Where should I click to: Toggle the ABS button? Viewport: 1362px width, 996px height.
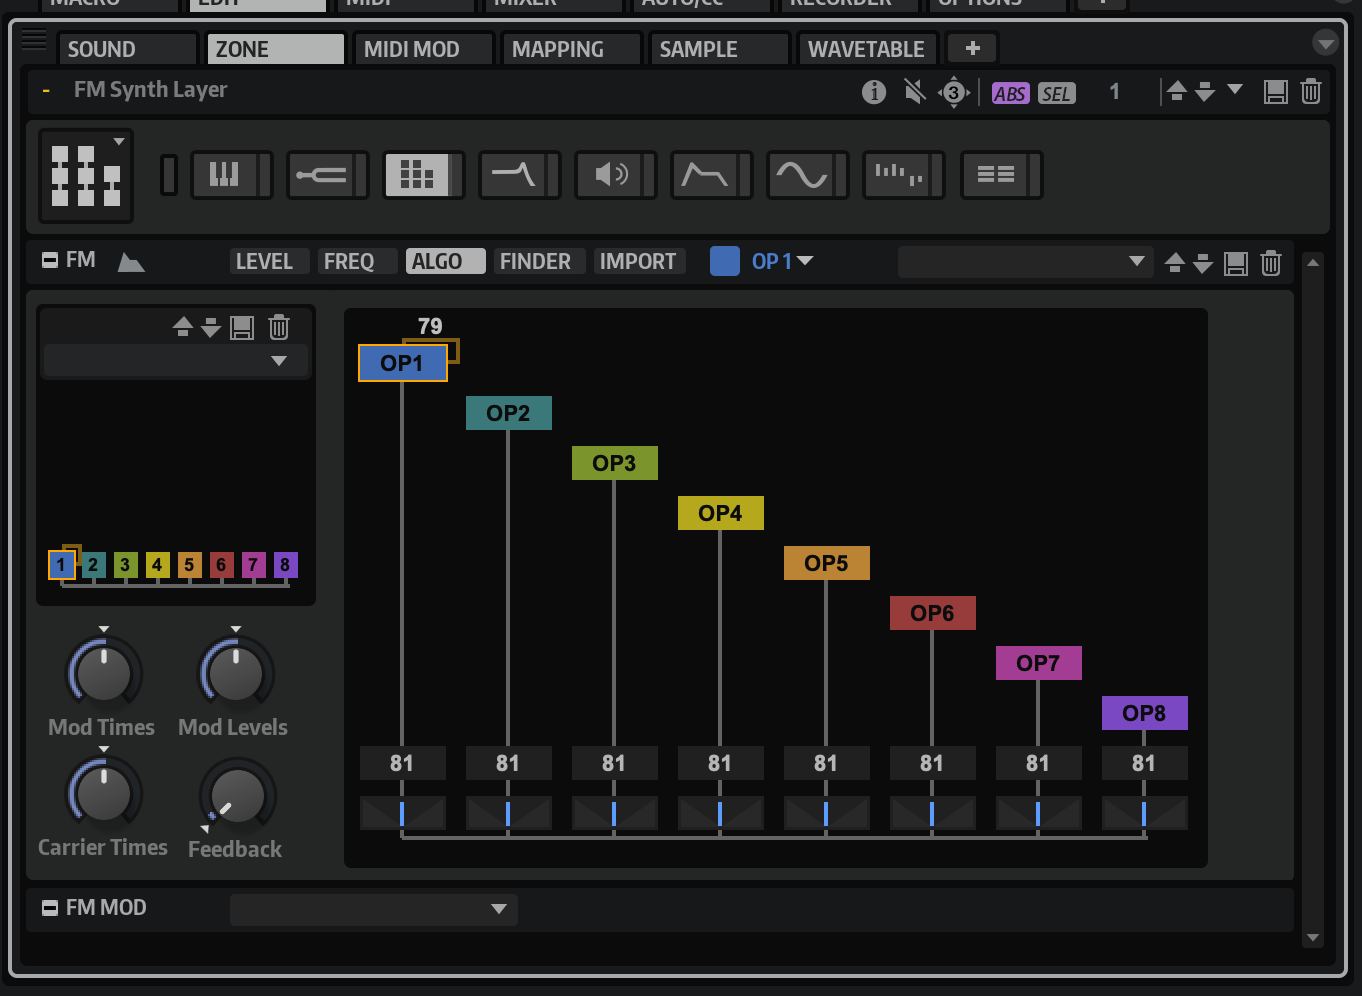1009,94
